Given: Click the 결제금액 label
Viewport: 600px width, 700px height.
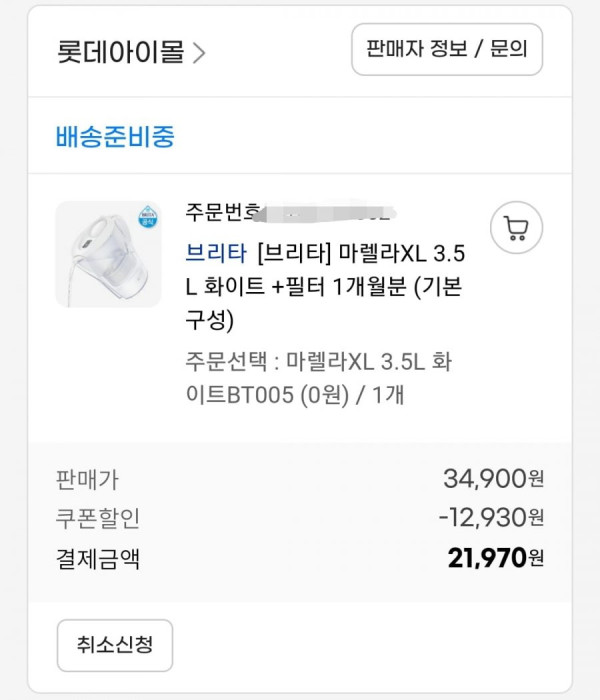Looking at the screenshot, I should click(x=98, y=558).
